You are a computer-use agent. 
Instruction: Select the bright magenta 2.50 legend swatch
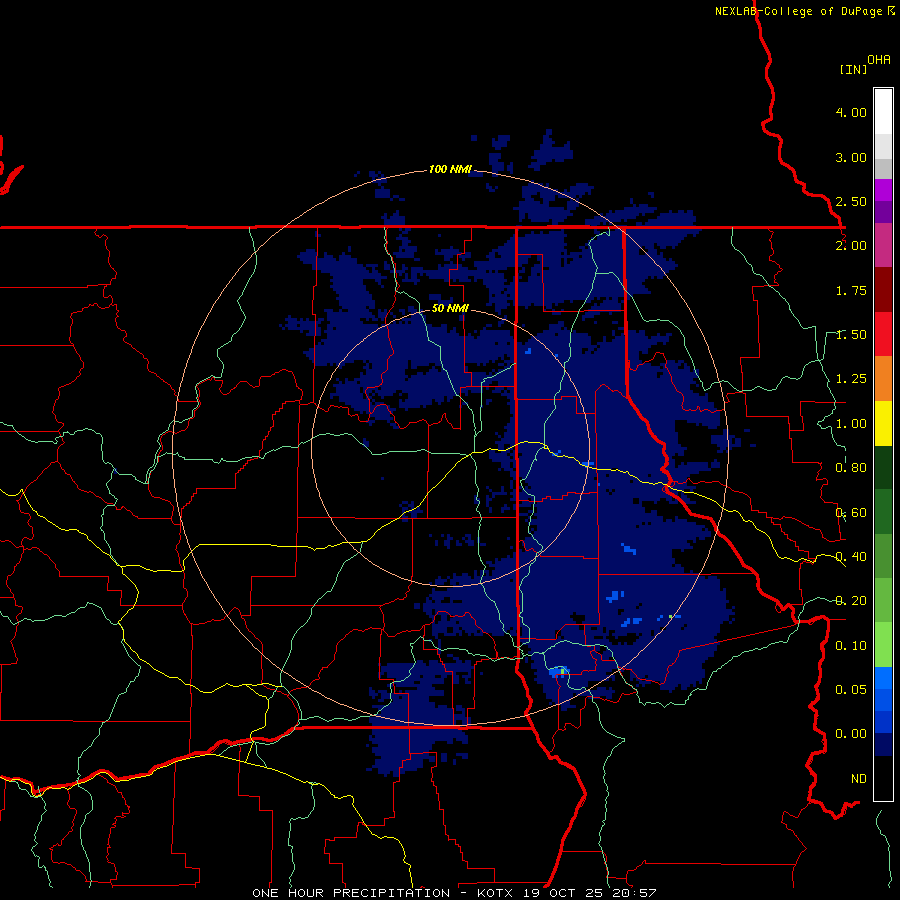(x=883, y=190)
